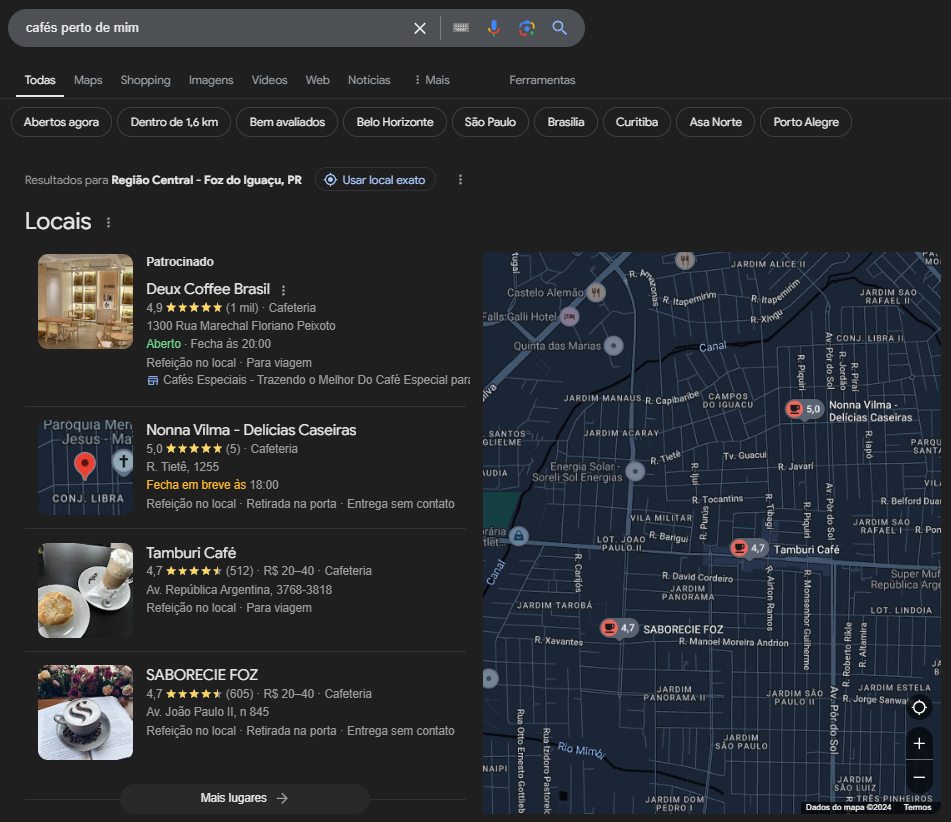The width and height of the screenshot is (951, 822).
Task: Switch to the Shopping tab
Action: pos(146,80)
